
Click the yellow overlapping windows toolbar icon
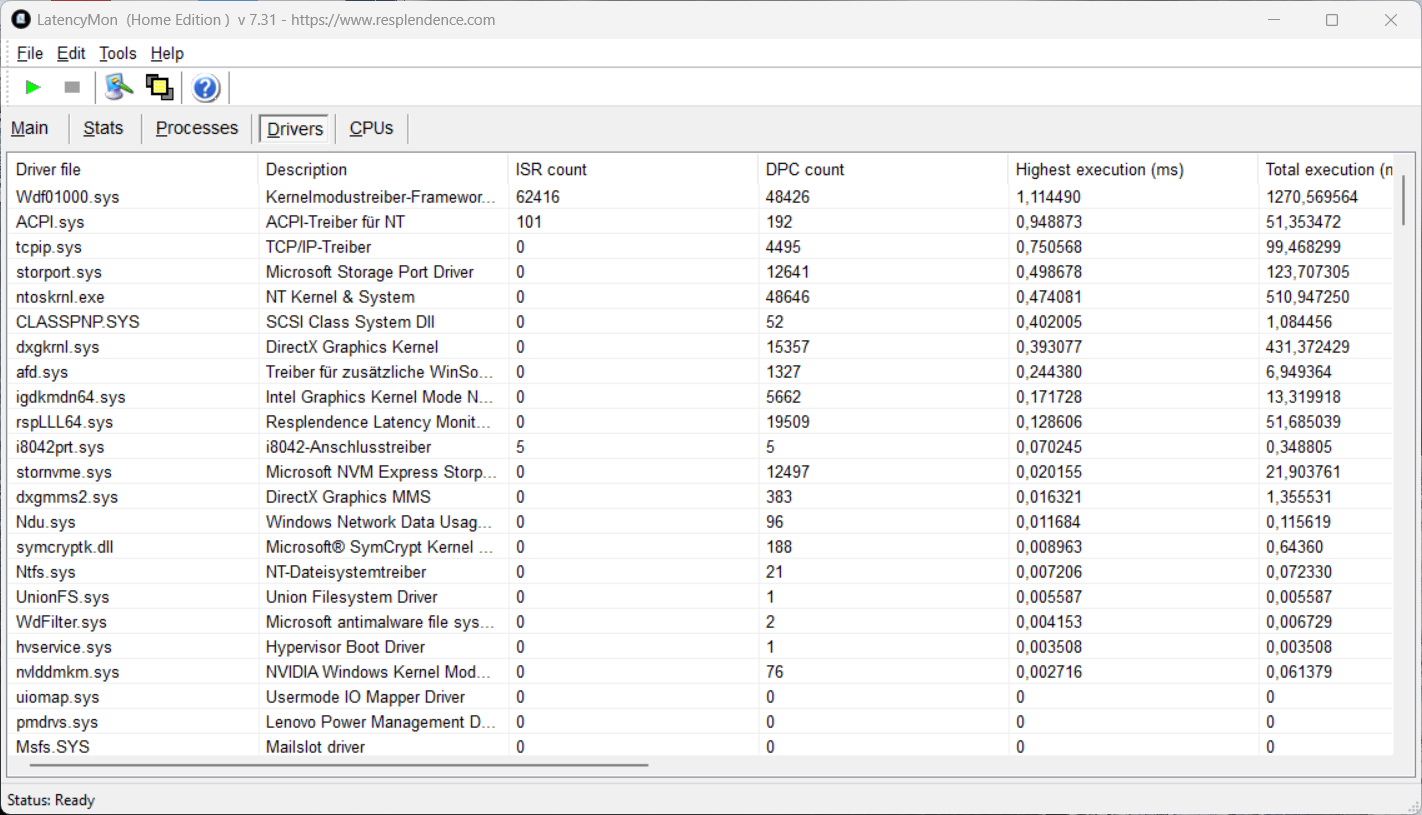[x=159, y=88]
